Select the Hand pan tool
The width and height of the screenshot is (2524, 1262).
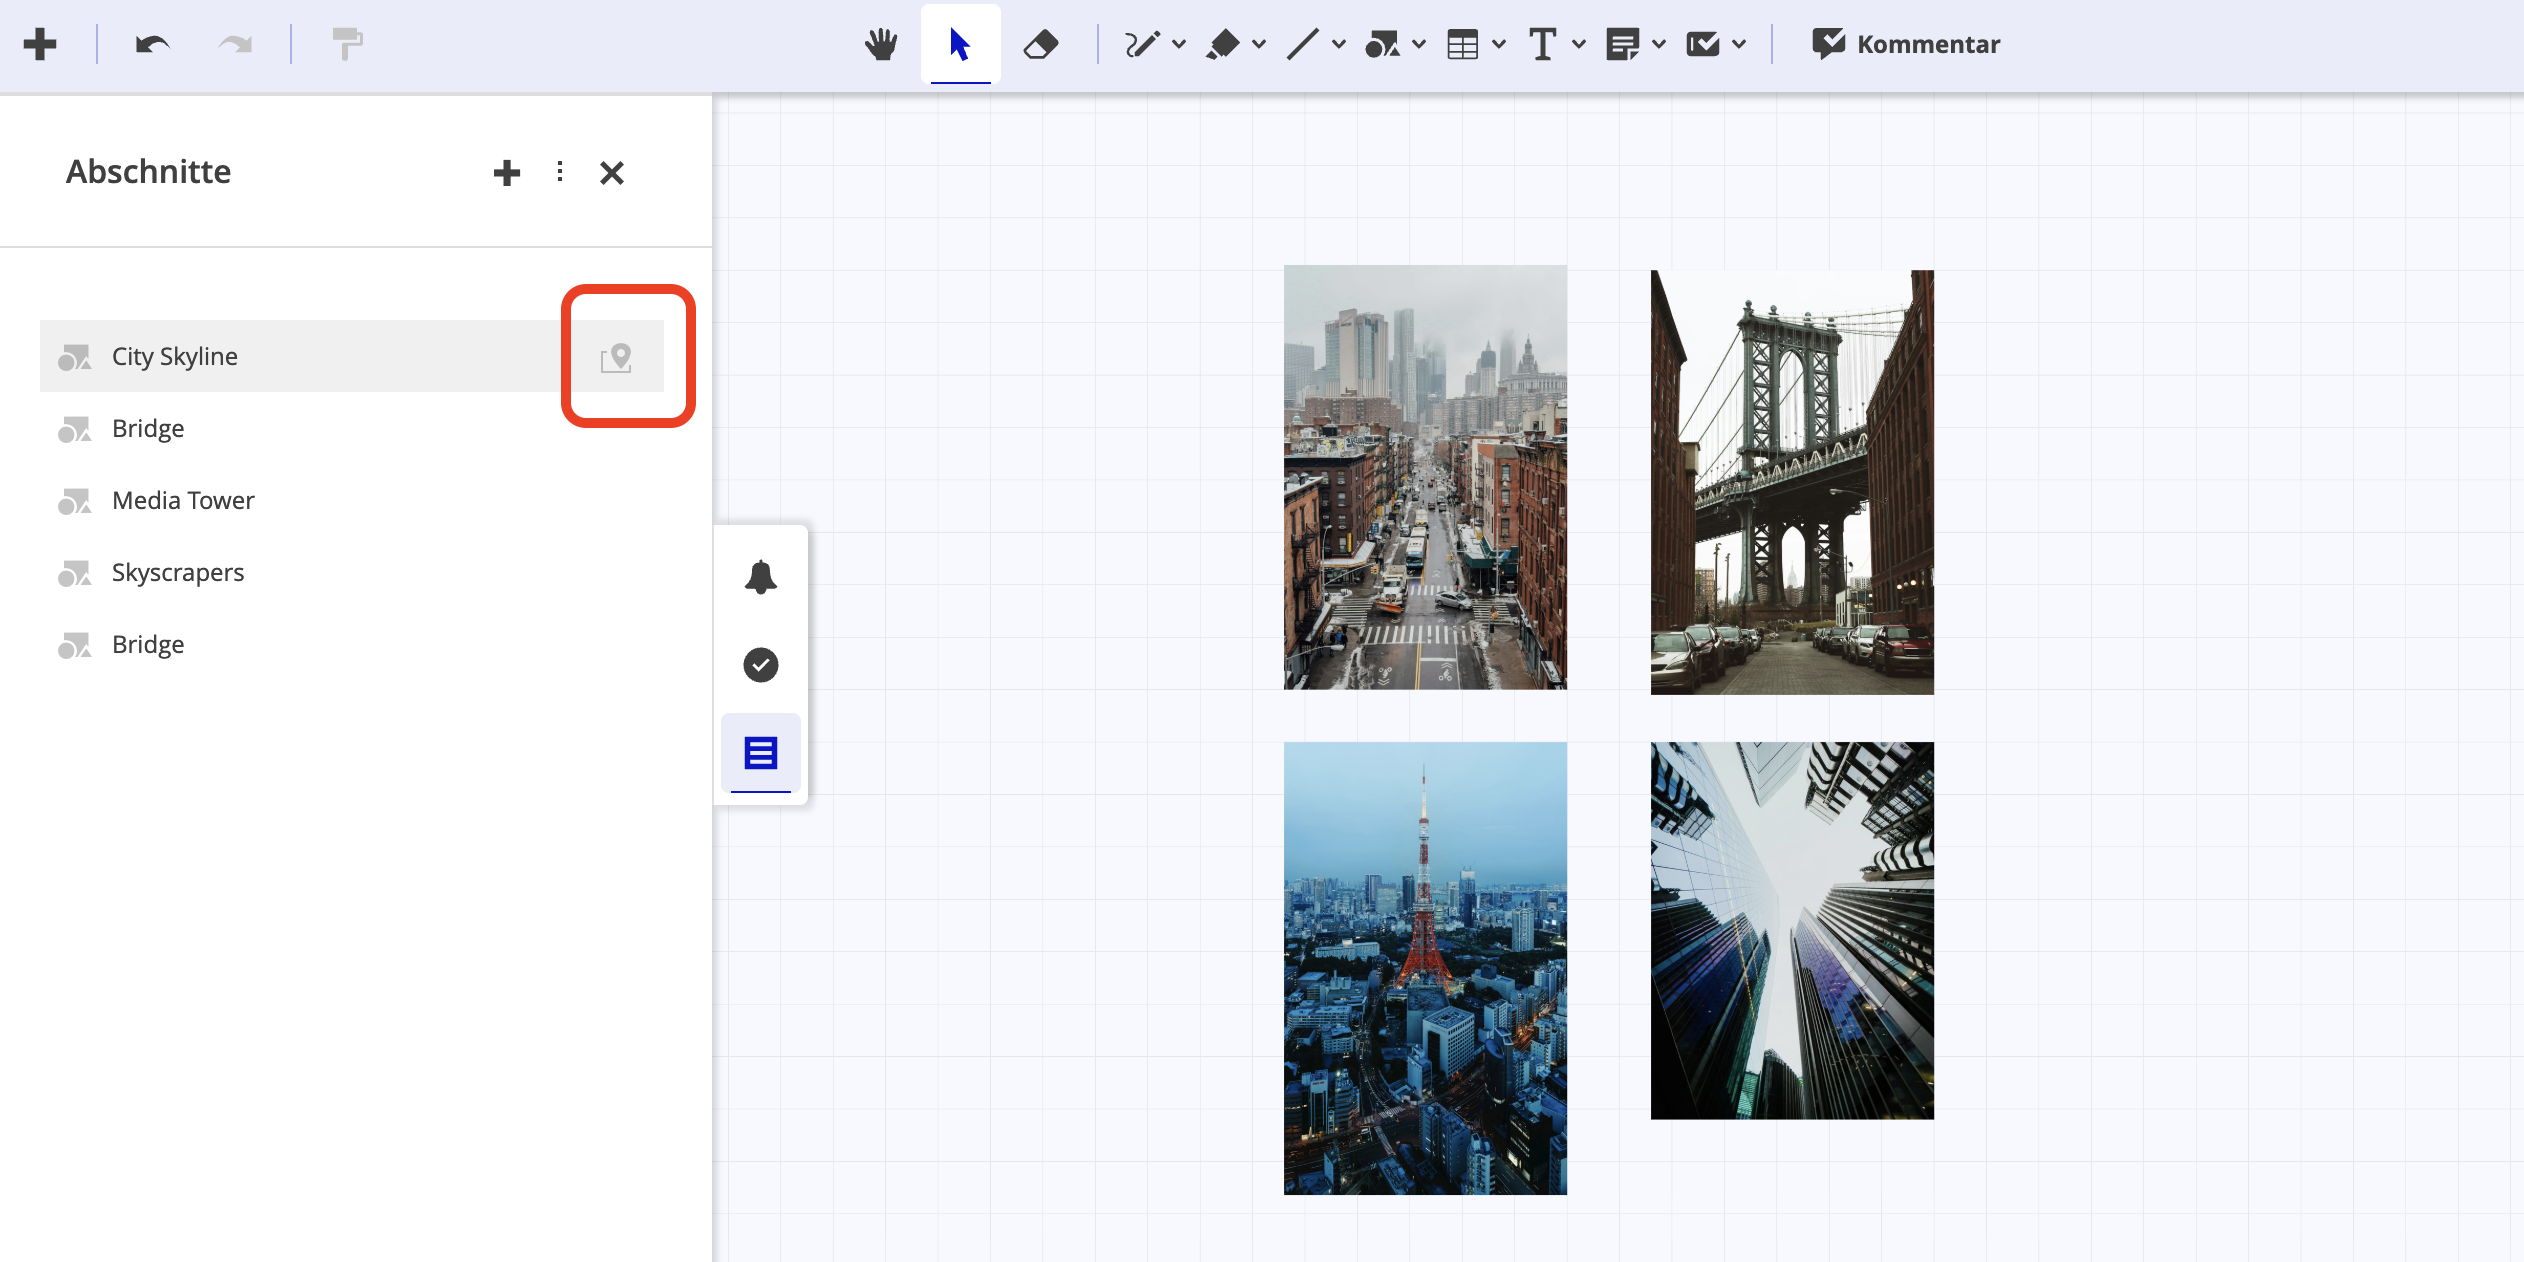(x=881, y=44)
